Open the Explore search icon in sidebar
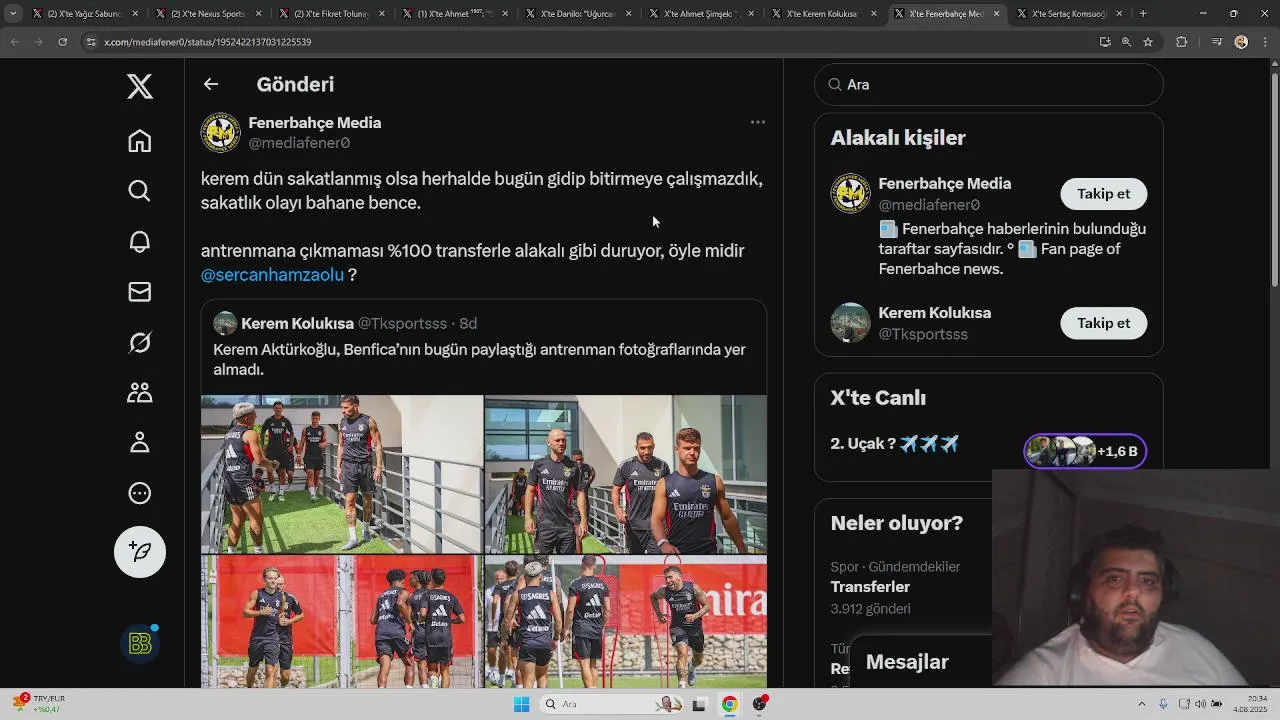Image resolution: width=1280 pixels, height=720 pixels. click(140, 191)
